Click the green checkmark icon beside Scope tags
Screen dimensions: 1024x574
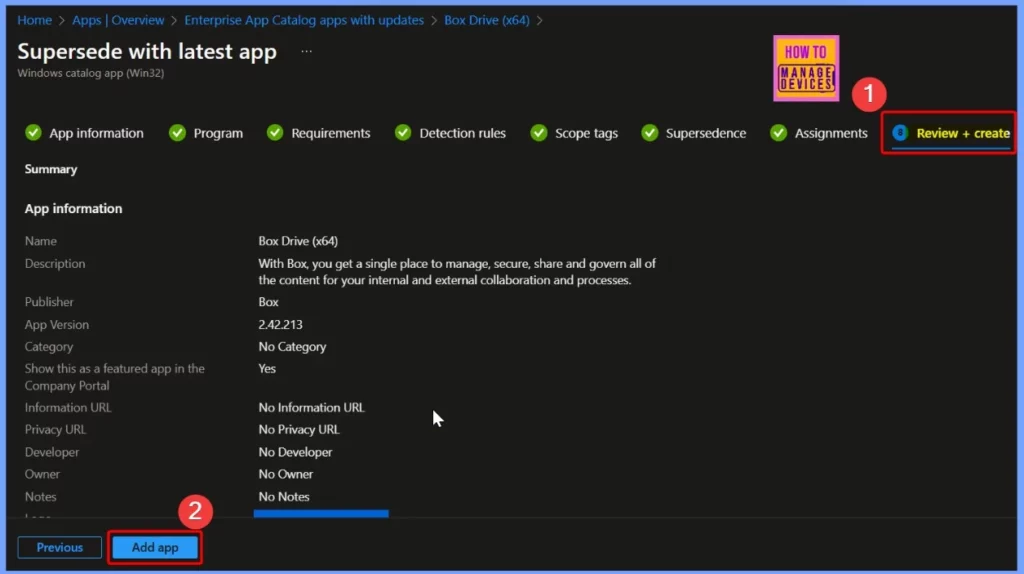coord(539,133)
